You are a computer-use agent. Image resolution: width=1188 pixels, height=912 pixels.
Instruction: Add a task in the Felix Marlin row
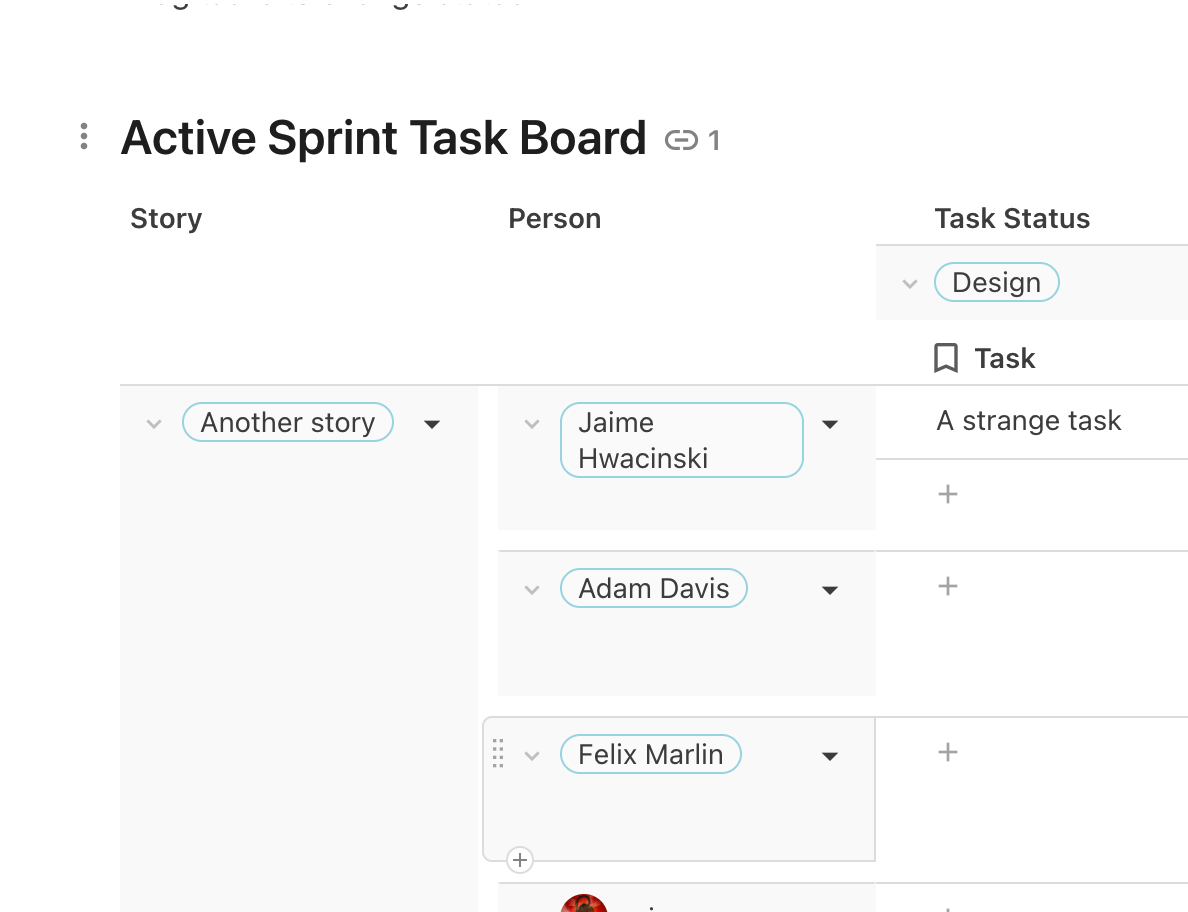[948, 752]
